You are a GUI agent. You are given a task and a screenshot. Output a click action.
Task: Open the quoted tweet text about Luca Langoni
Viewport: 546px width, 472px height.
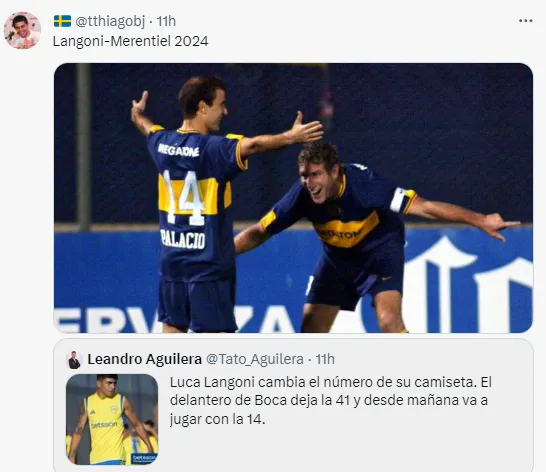tap(330, 401)
